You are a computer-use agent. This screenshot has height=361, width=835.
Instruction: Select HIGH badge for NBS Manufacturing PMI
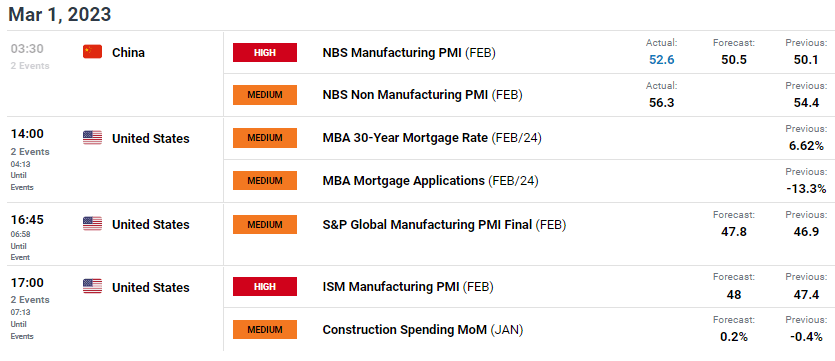tap(265, 52)
